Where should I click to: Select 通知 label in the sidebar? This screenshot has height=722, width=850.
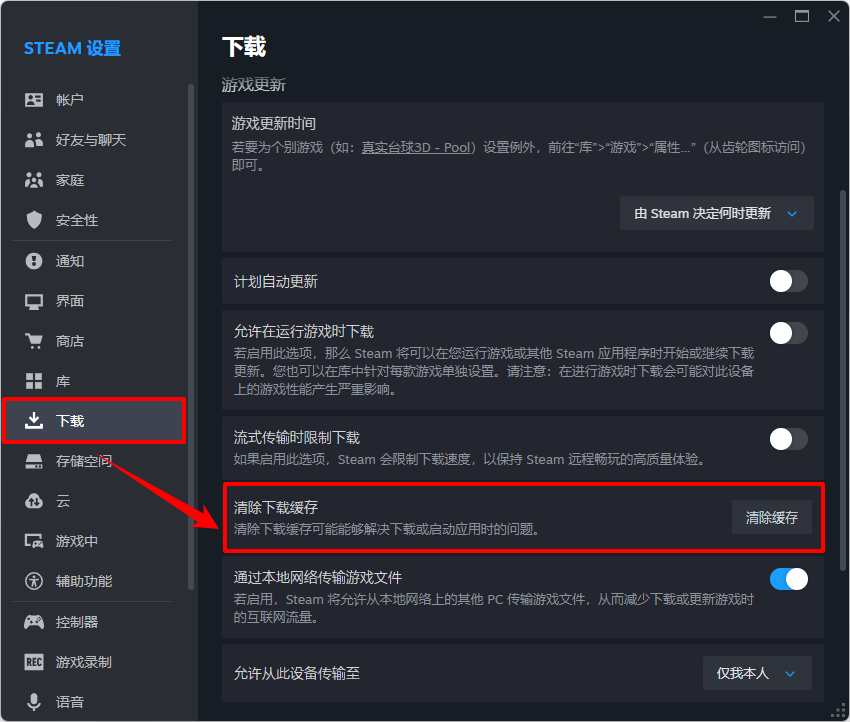point(70,261)
